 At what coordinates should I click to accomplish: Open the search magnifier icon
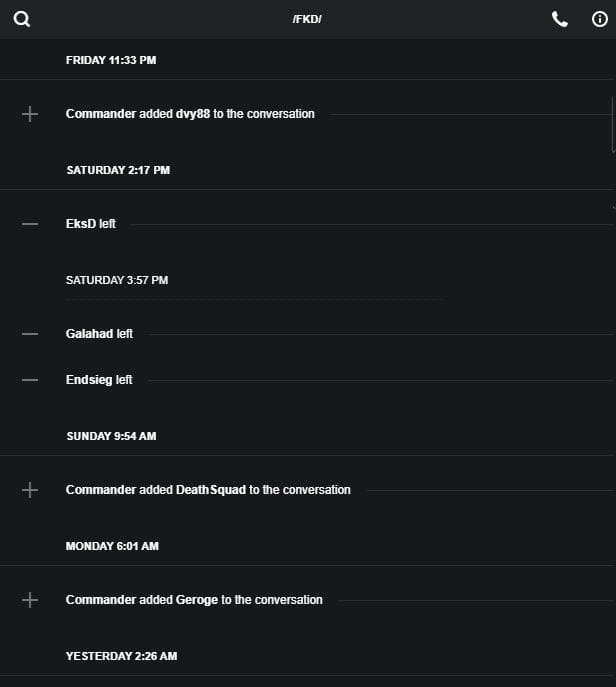click(21, 19)
